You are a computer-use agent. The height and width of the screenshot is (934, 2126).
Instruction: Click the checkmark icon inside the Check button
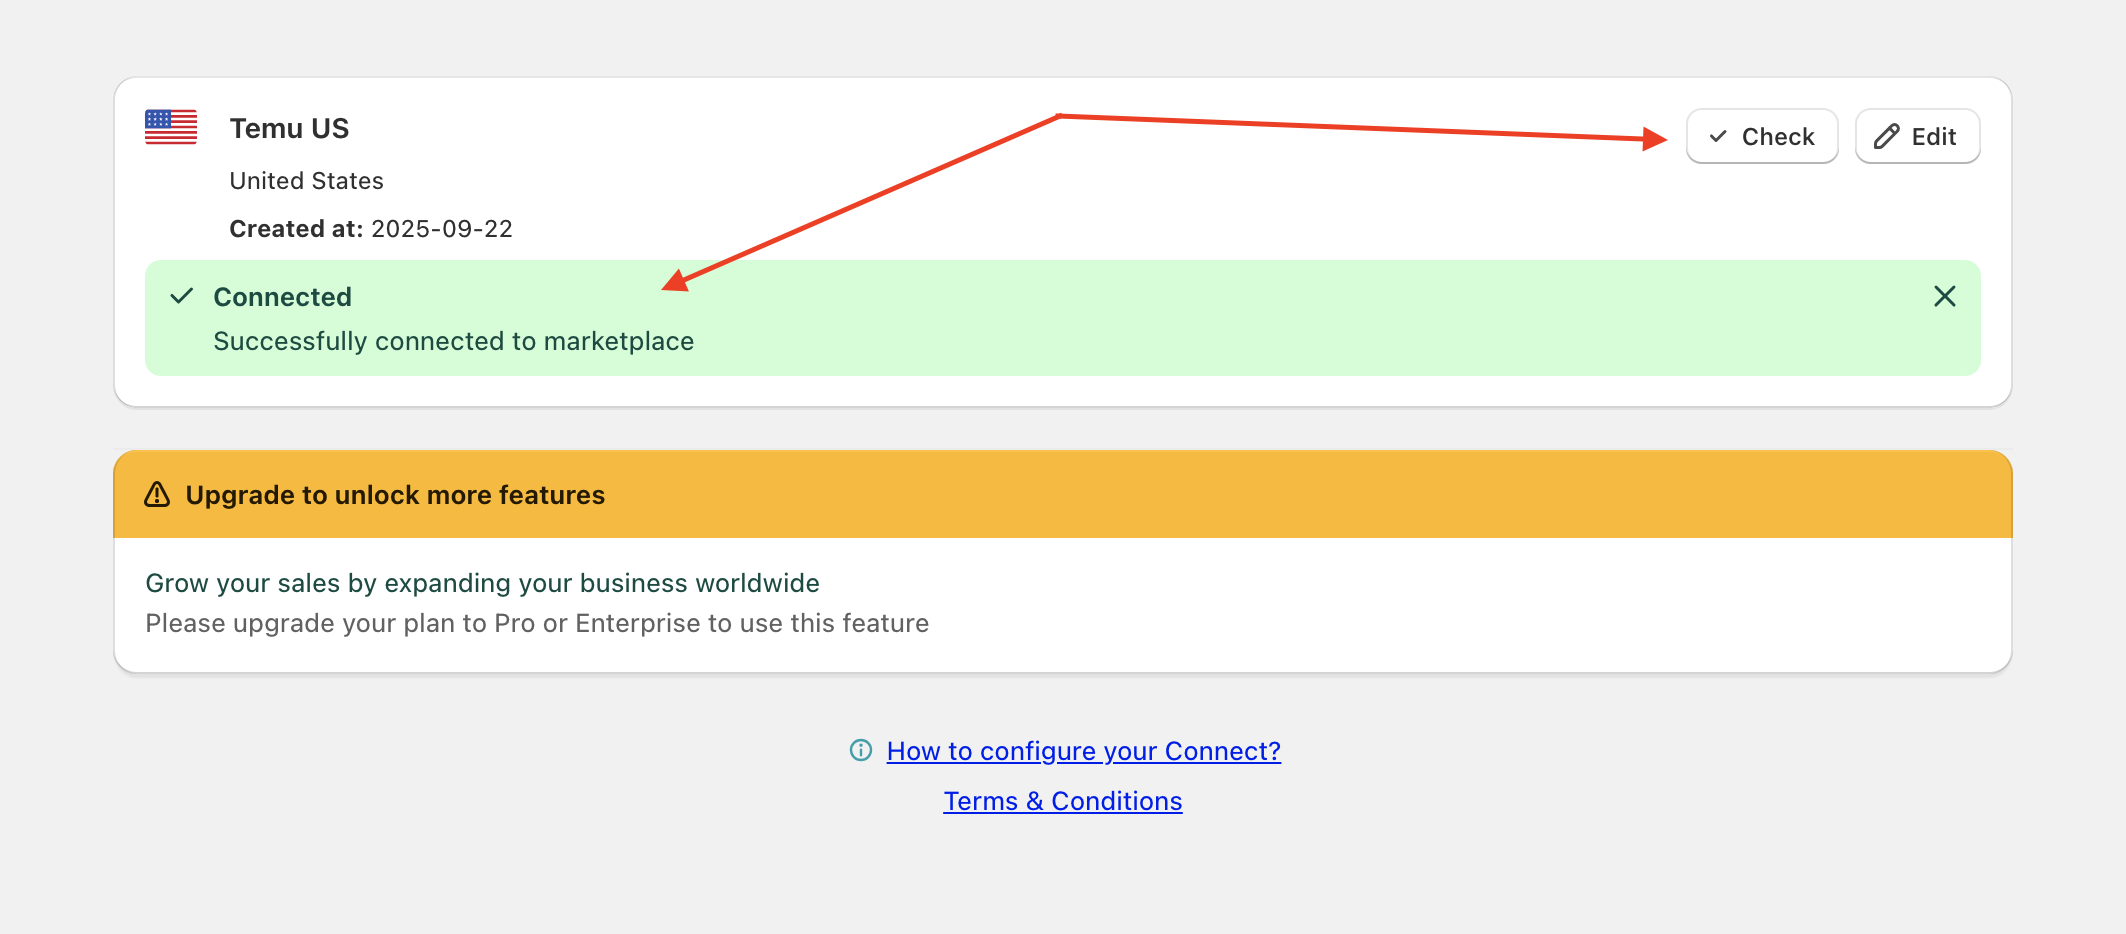[x=1717, y=136]
